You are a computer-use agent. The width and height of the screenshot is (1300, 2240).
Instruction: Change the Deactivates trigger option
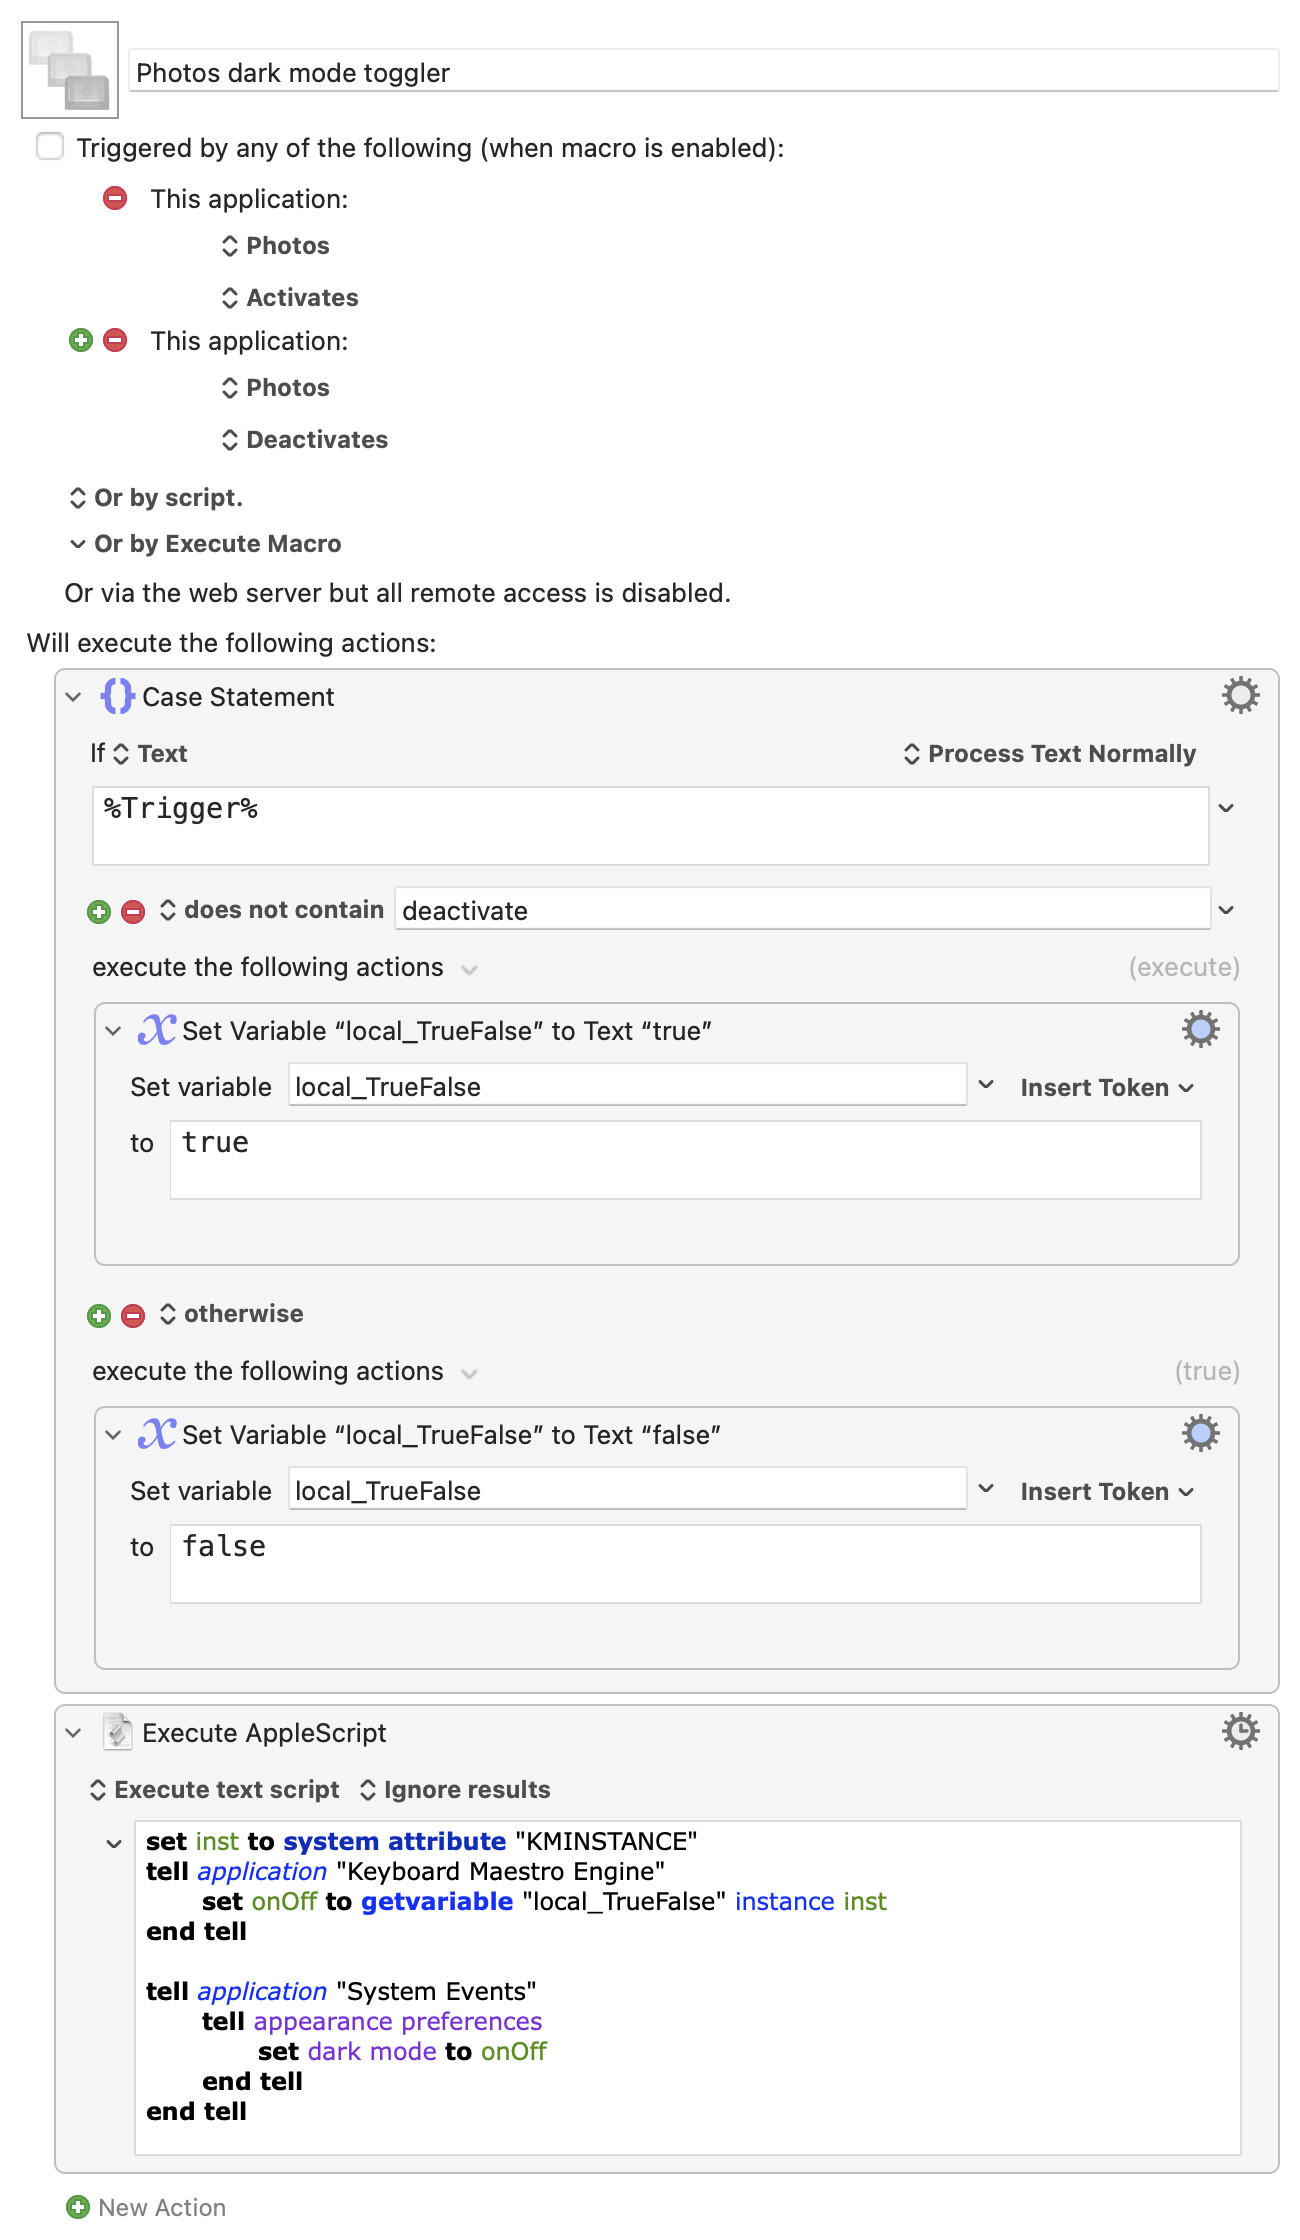pos(305,439)
